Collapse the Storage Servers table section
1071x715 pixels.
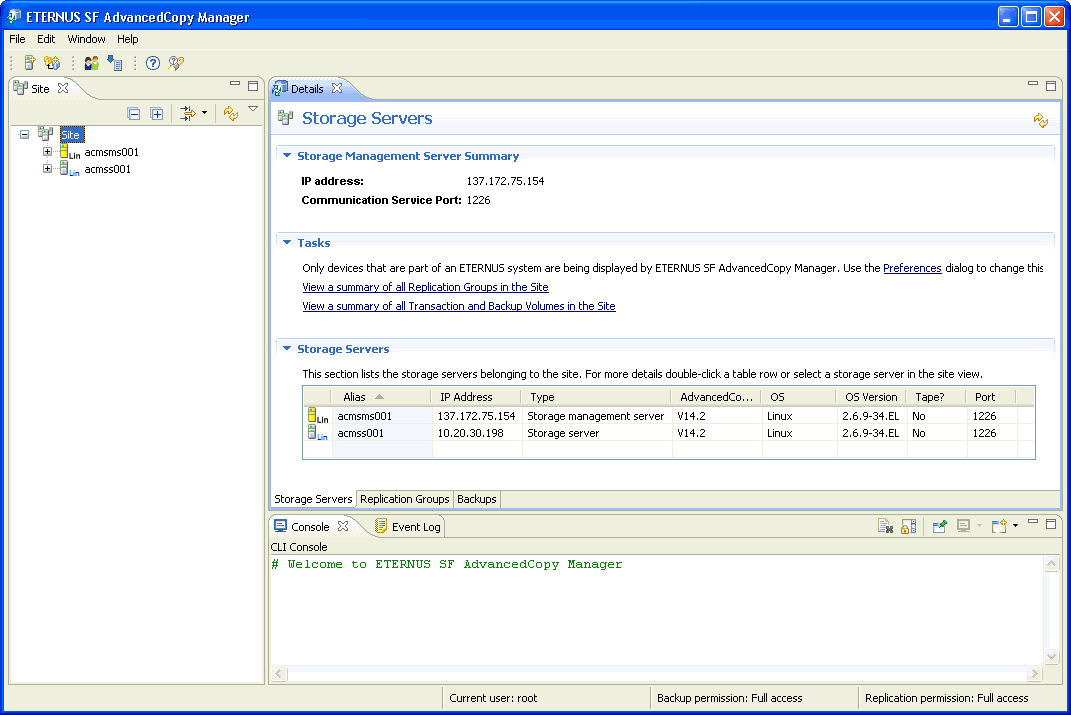point(287,348)
